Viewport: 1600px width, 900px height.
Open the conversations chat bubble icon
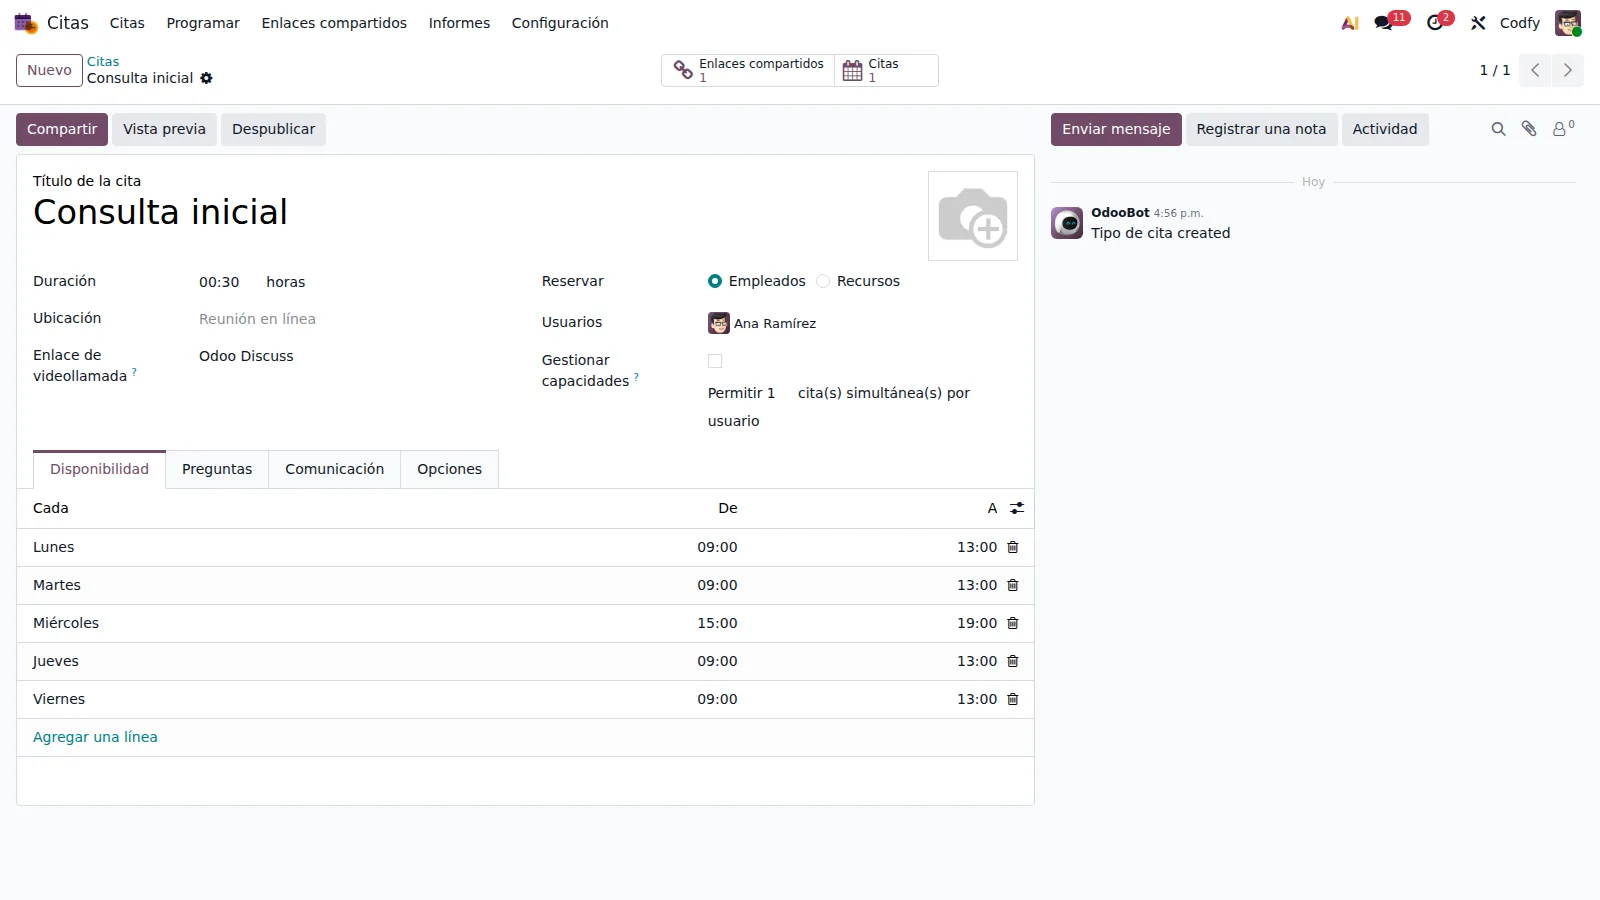pyautogui.click(x=1384, y=23)
